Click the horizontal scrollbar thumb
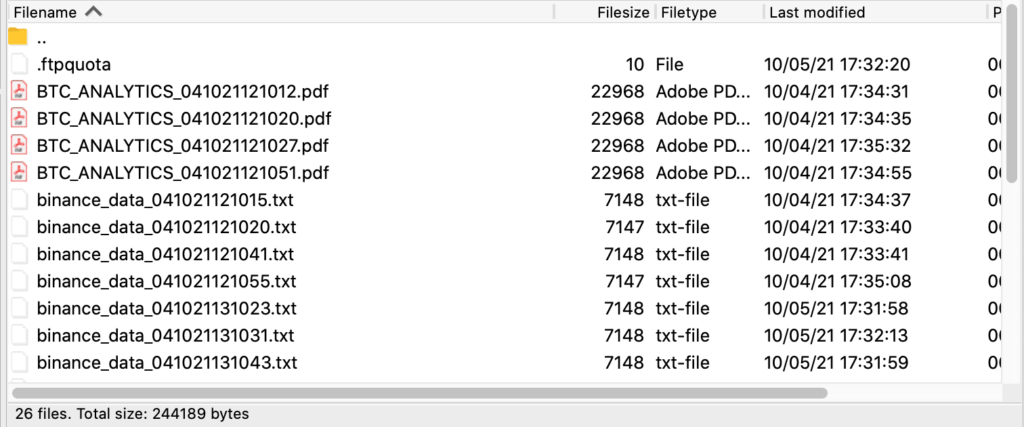This screenshot has width=1024, height=427. point(419,393)
